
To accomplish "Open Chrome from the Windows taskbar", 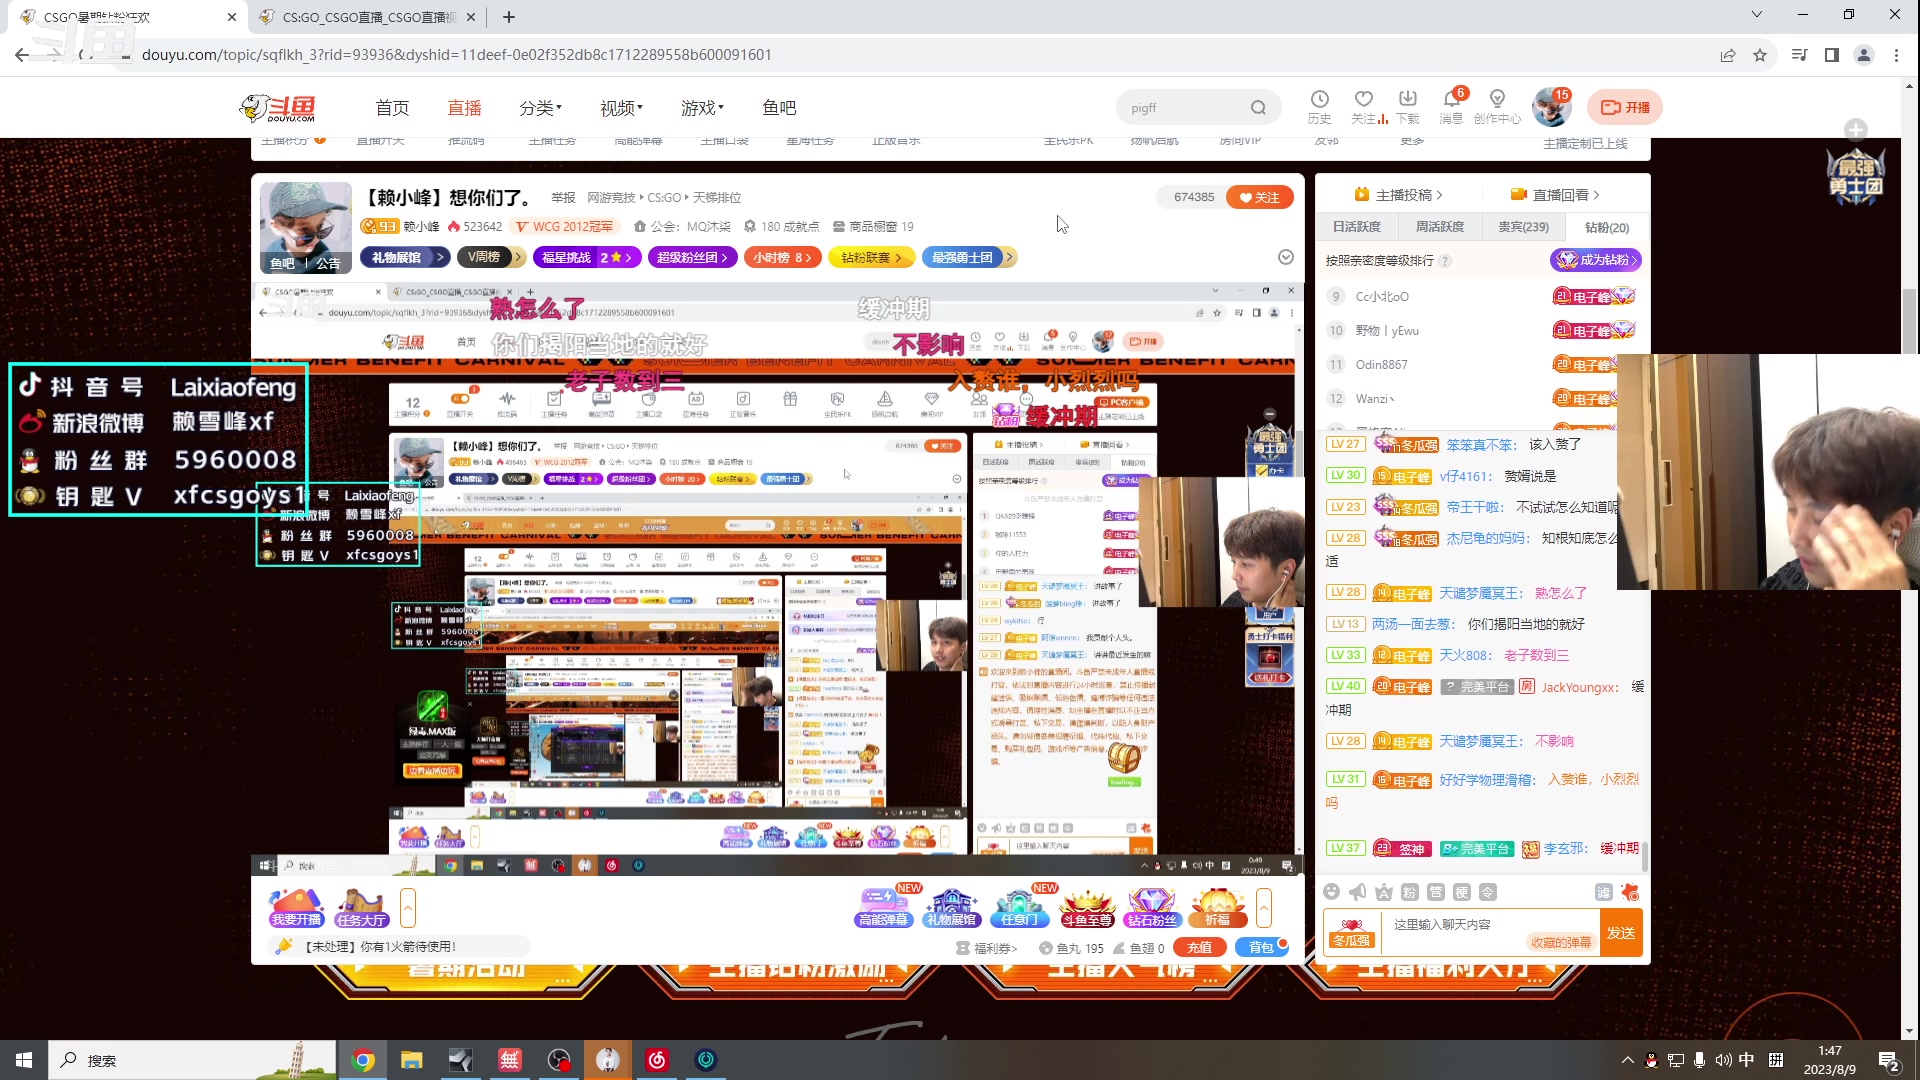I will click(x=363, y=1060).
